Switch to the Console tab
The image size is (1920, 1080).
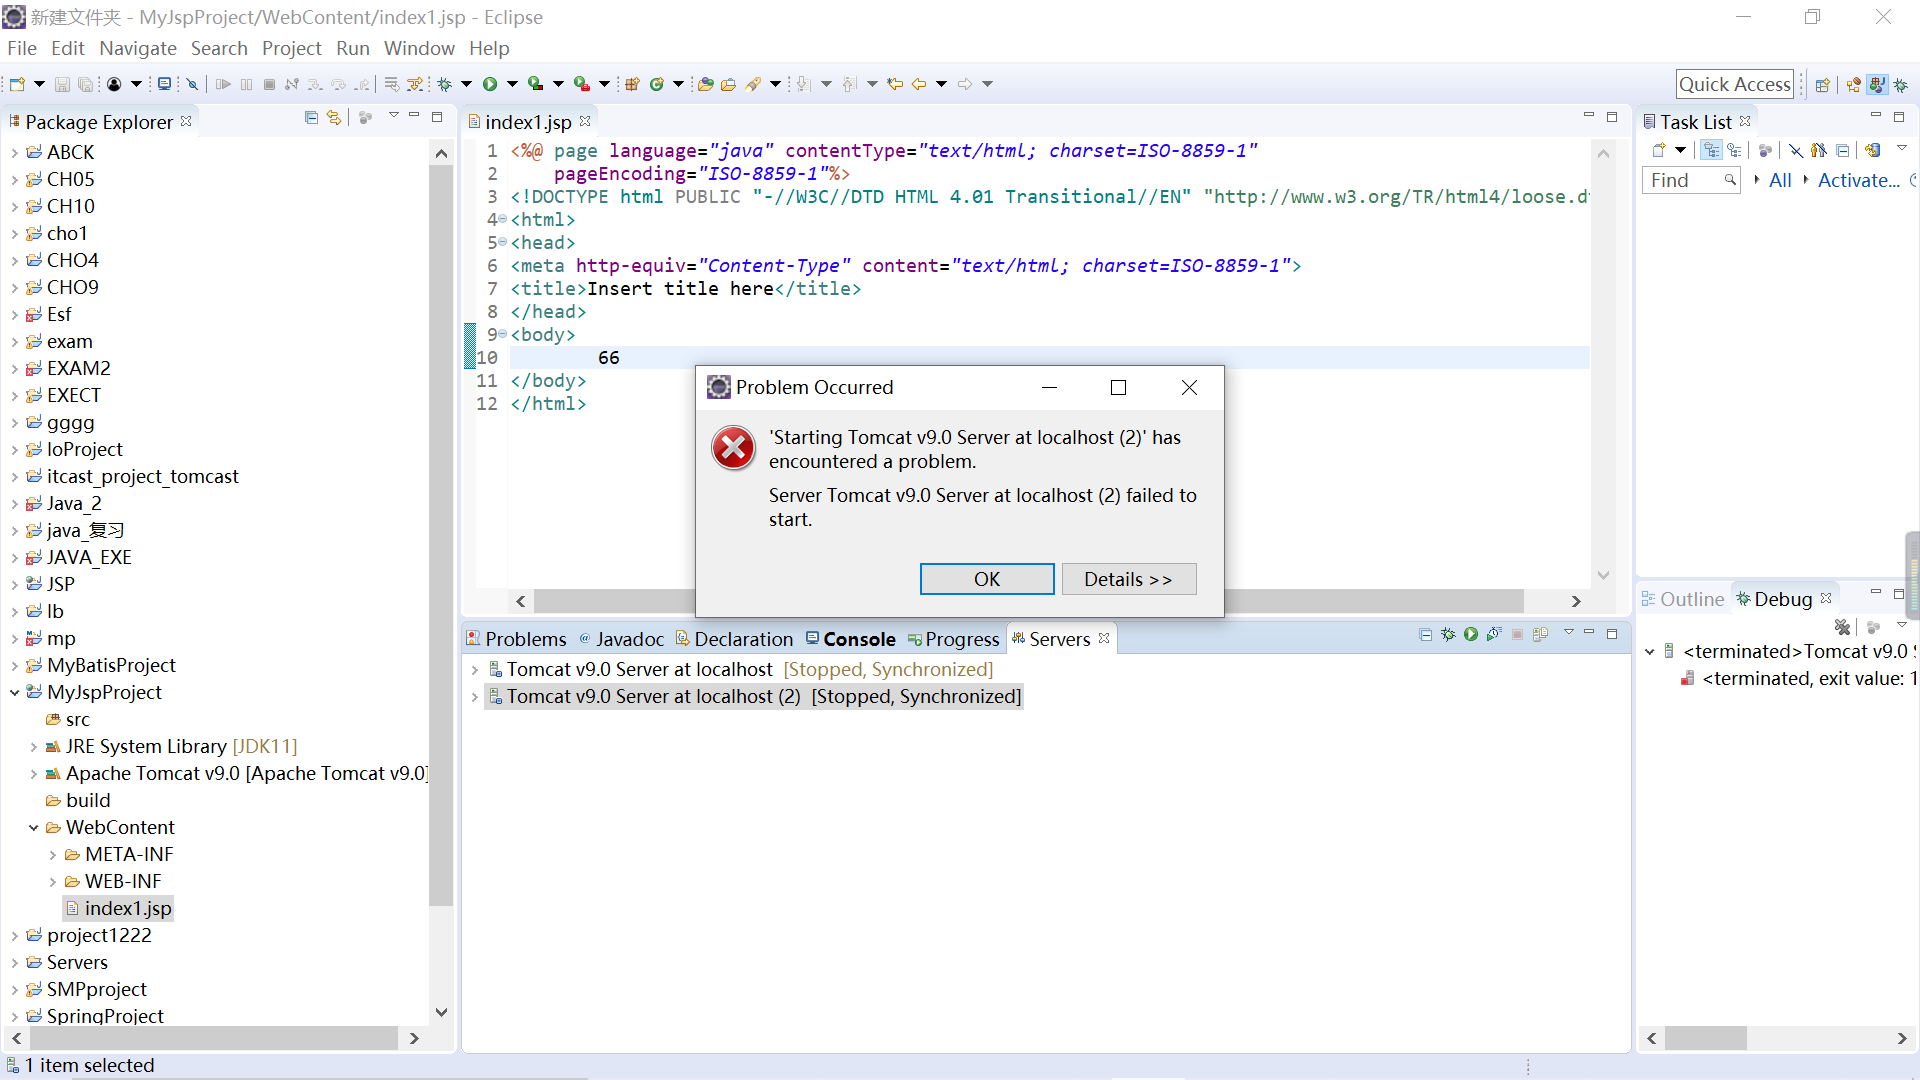click(858, 639)
